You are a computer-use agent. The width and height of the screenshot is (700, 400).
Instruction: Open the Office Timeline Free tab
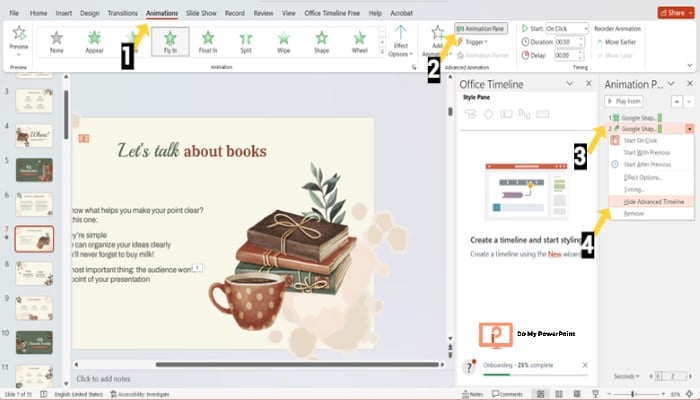pos(332,13)
